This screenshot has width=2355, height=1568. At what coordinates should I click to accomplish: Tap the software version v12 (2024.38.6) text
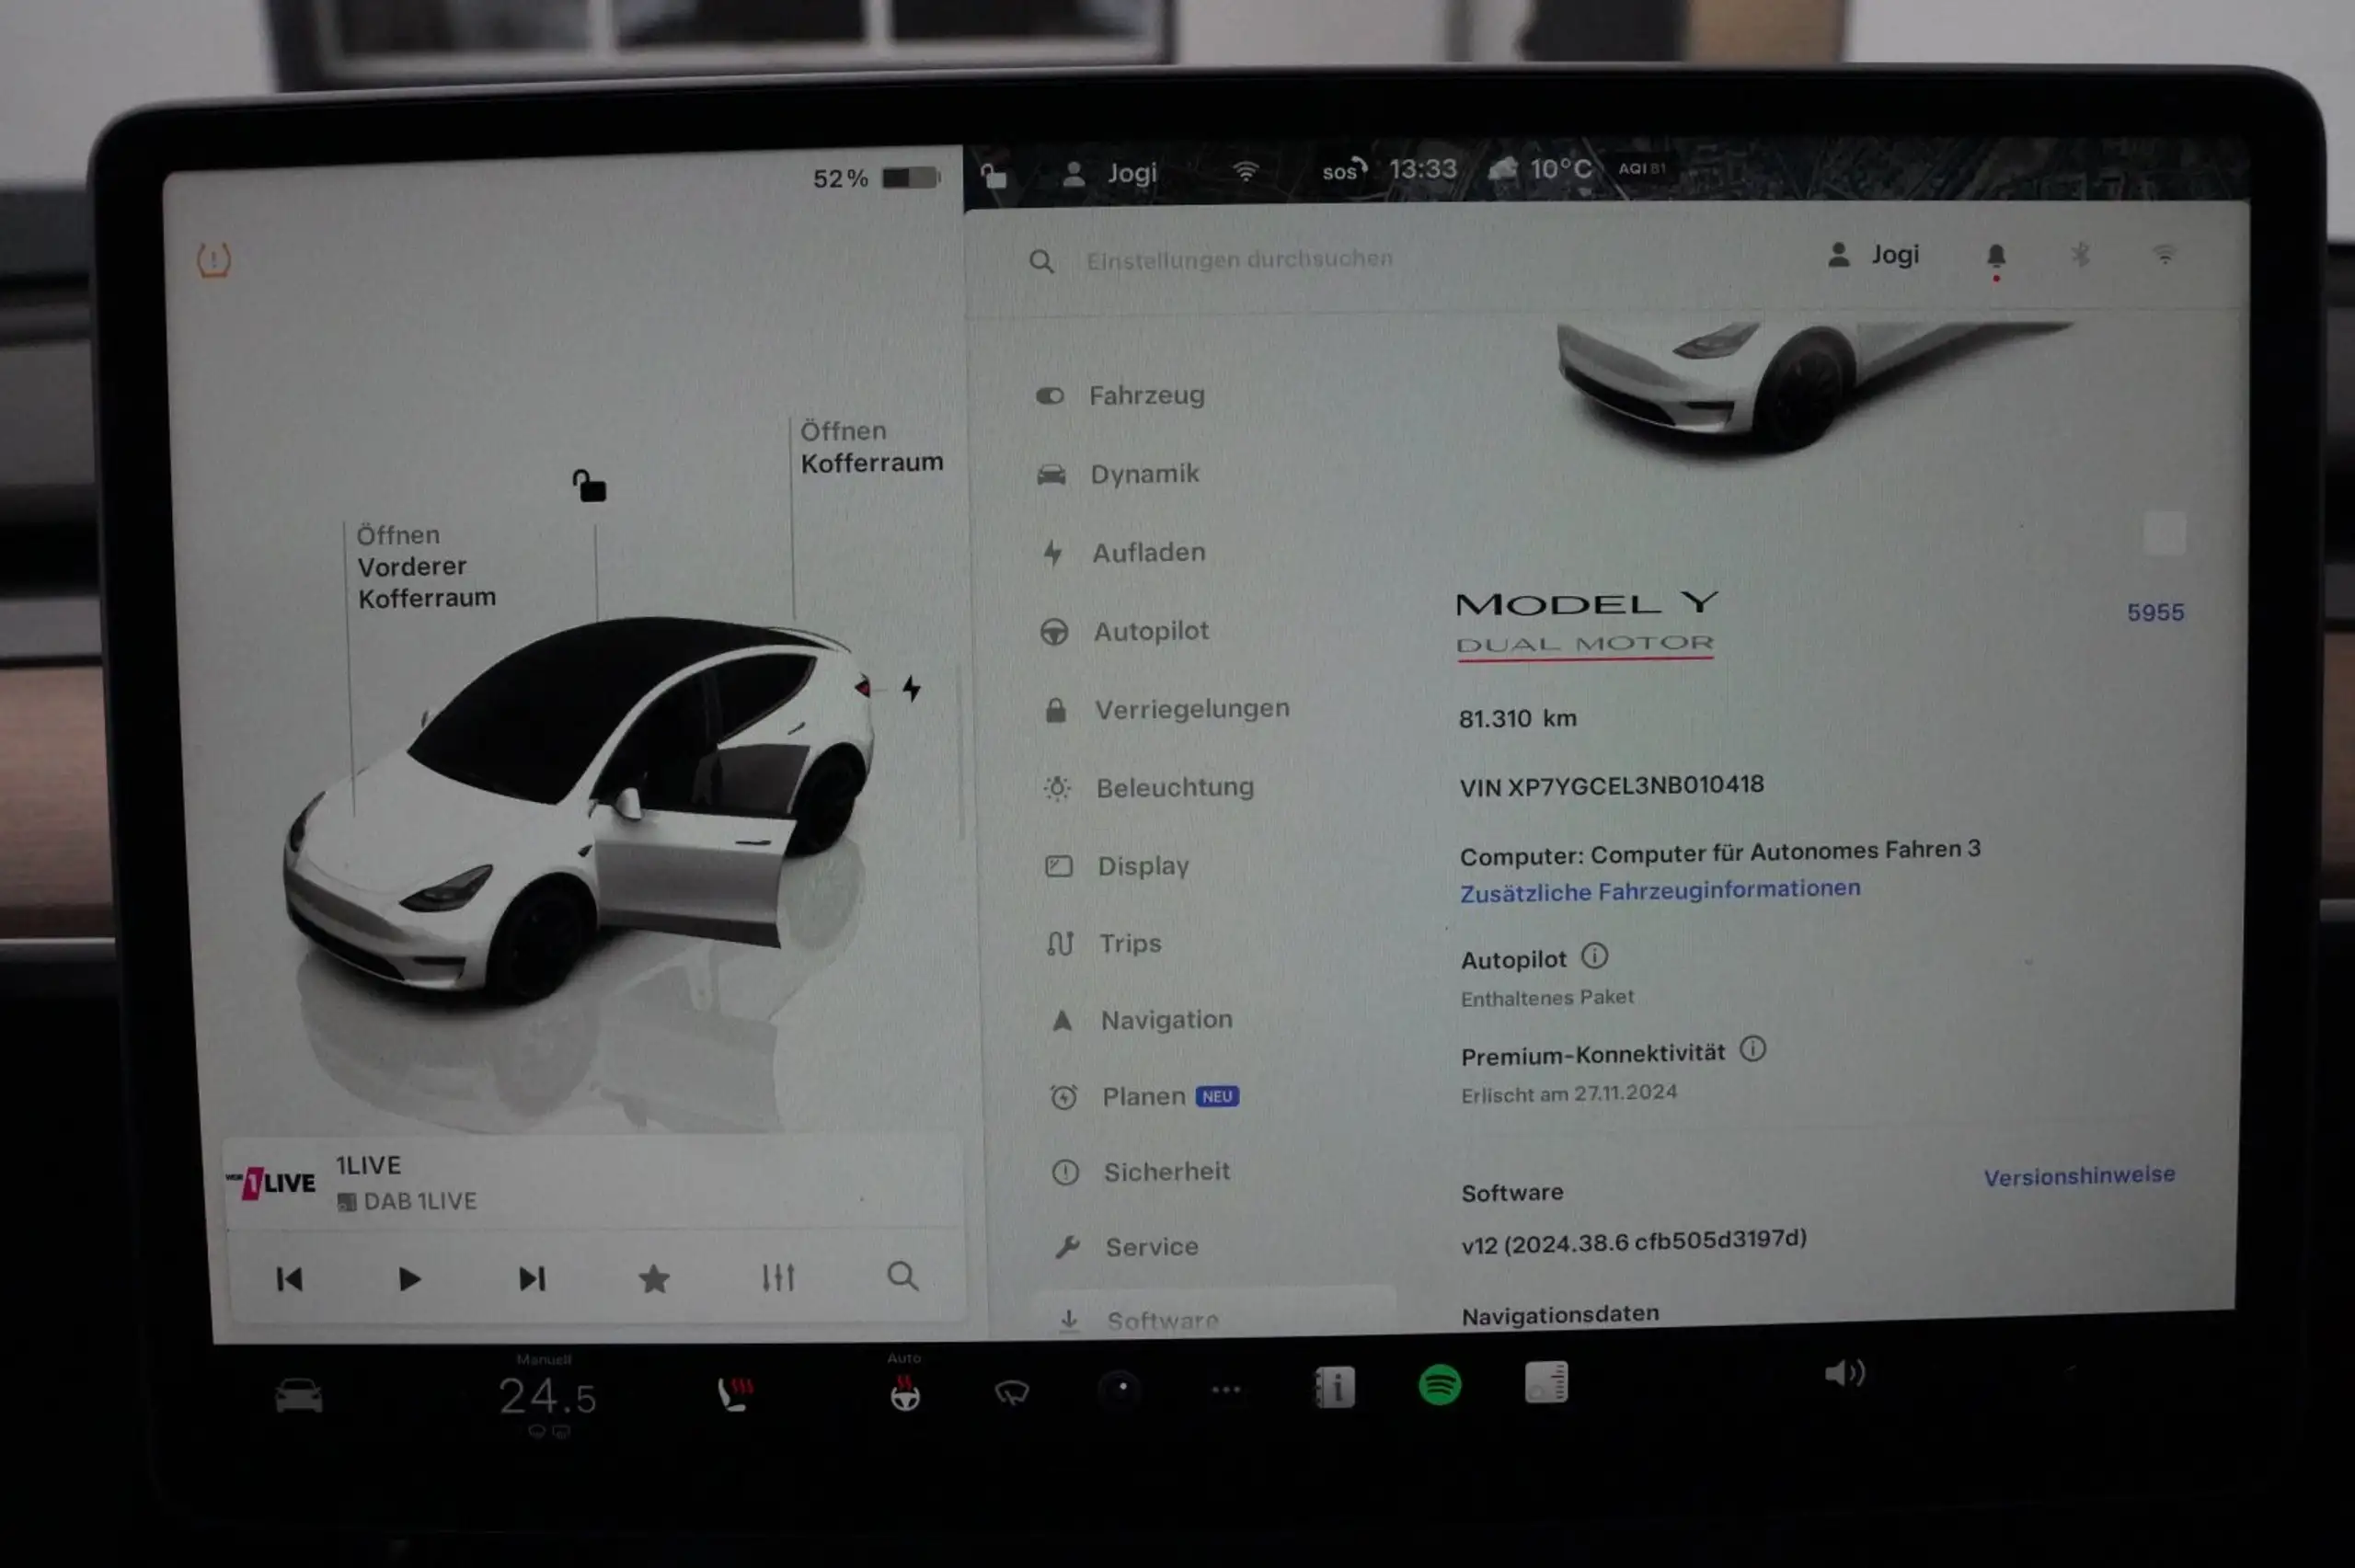coord(1634,1241)
